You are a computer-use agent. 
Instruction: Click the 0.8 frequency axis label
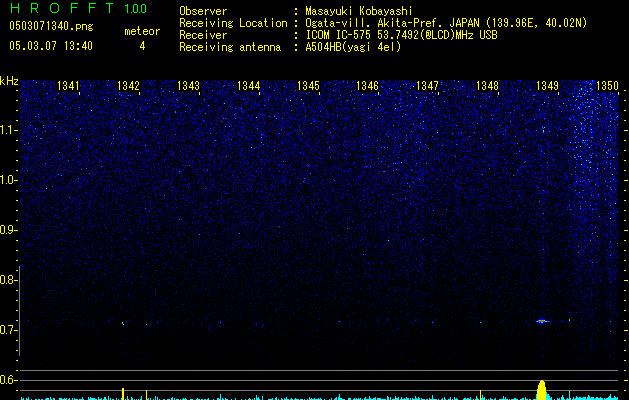coord(8,280)
